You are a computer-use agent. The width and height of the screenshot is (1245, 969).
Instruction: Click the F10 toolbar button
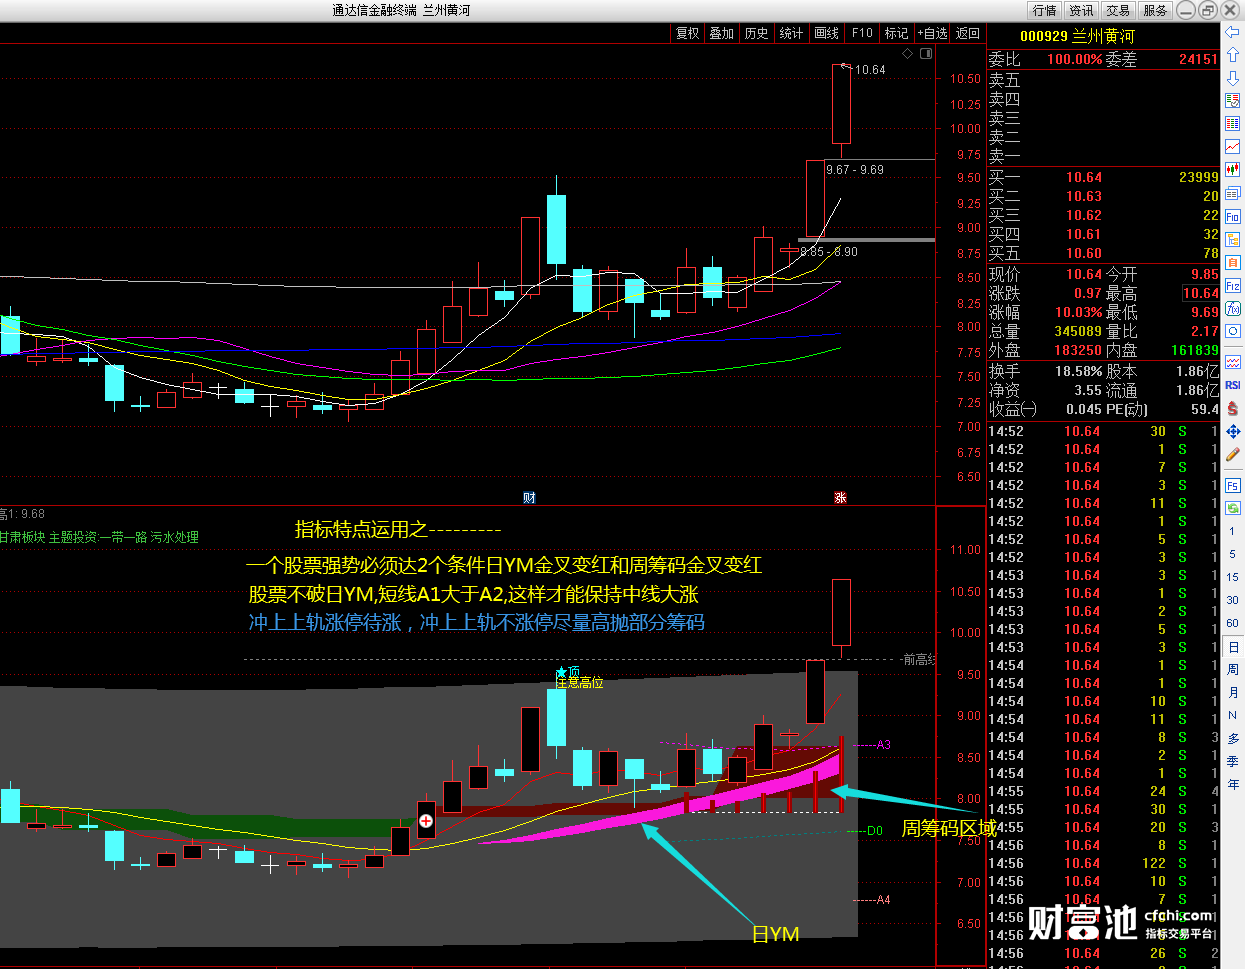point(862,33)
